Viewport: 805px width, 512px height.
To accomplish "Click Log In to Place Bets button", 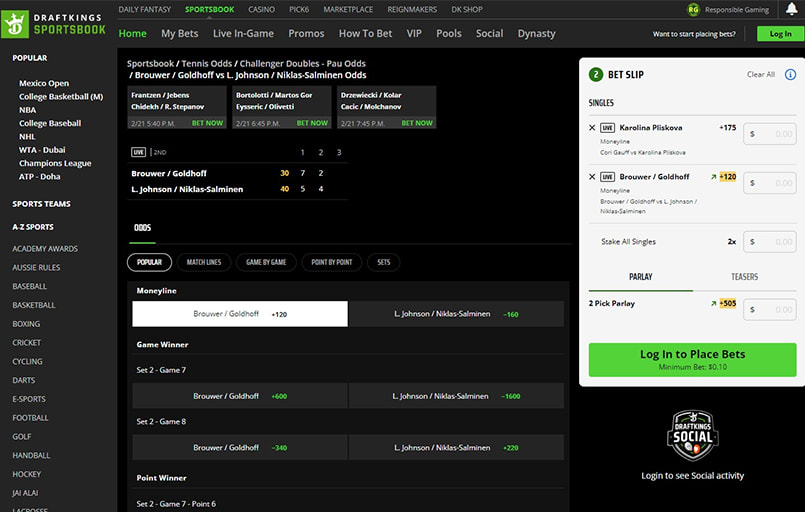I will [693, 359].
